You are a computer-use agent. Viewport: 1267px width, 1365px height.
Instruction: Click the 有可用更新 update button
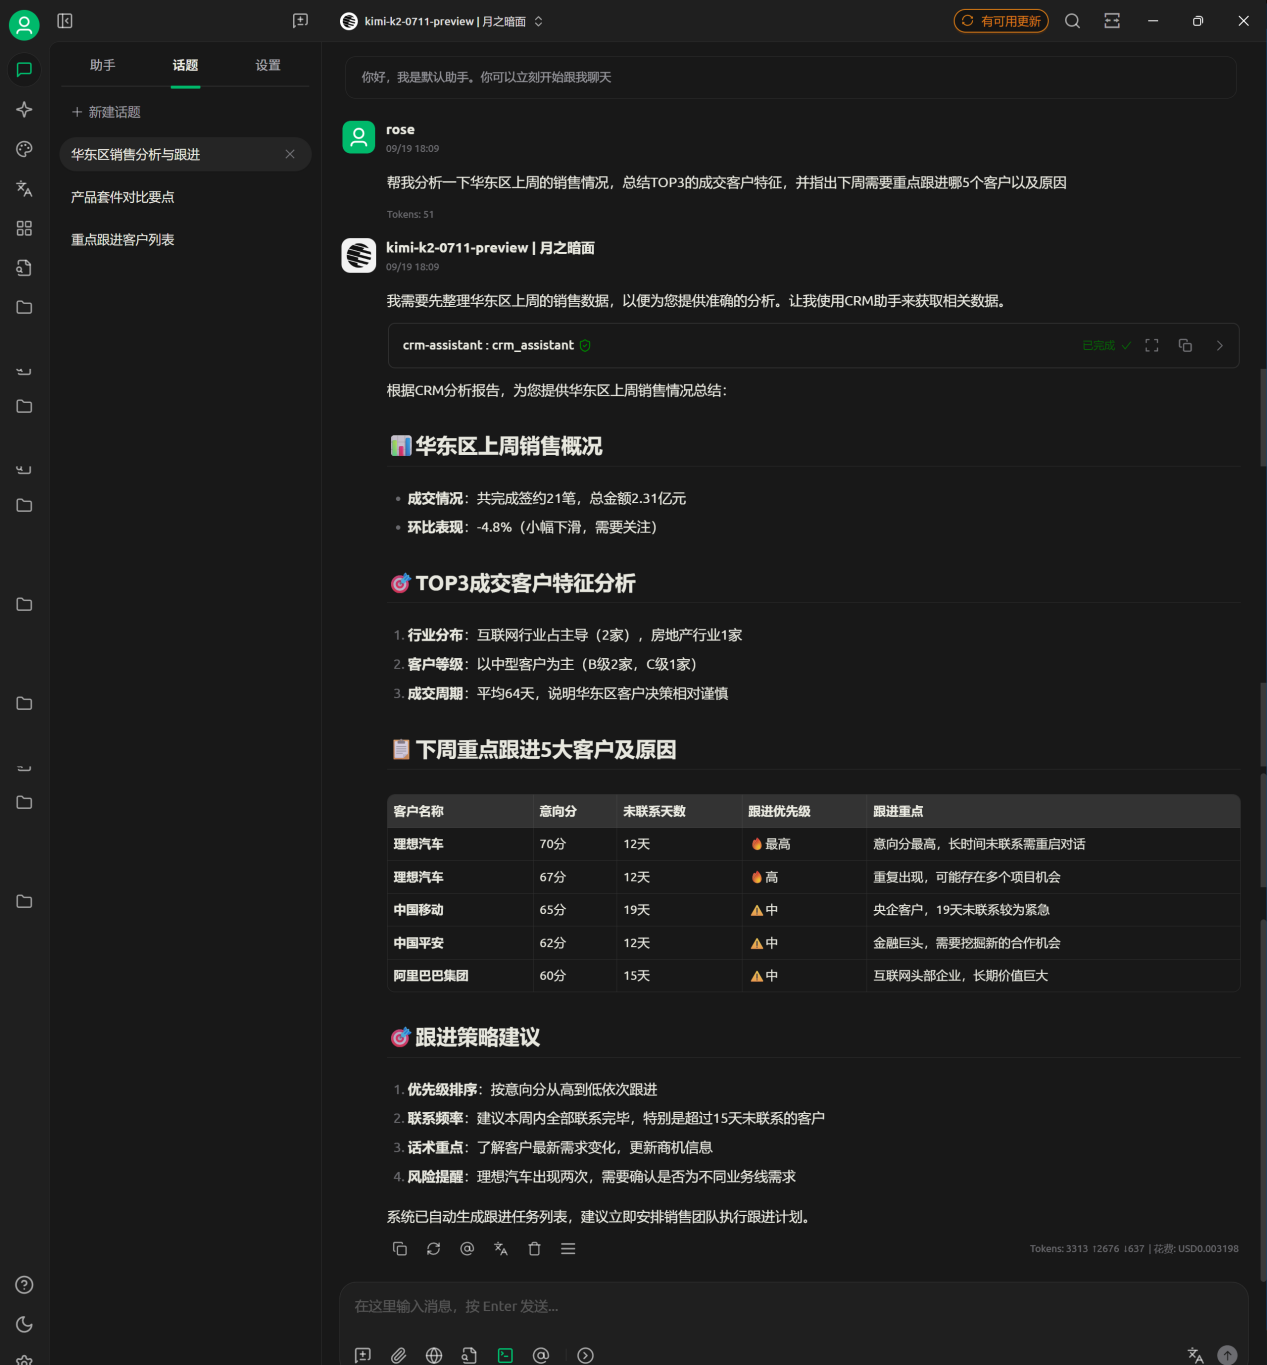1001,21
